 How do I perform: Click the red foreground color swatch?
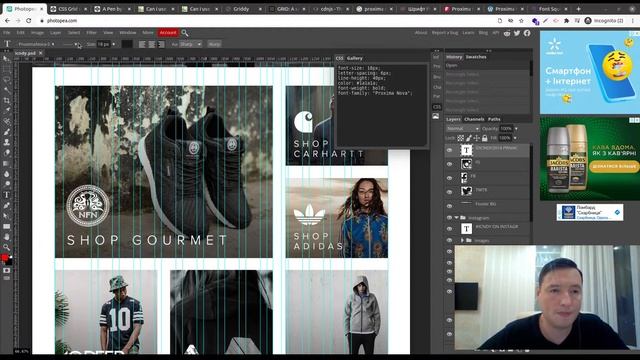pos(4,258)
